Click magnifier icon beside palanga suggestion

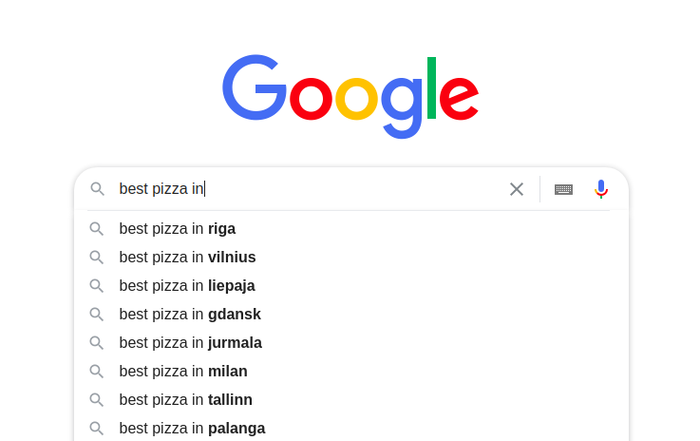click(96, 429)
